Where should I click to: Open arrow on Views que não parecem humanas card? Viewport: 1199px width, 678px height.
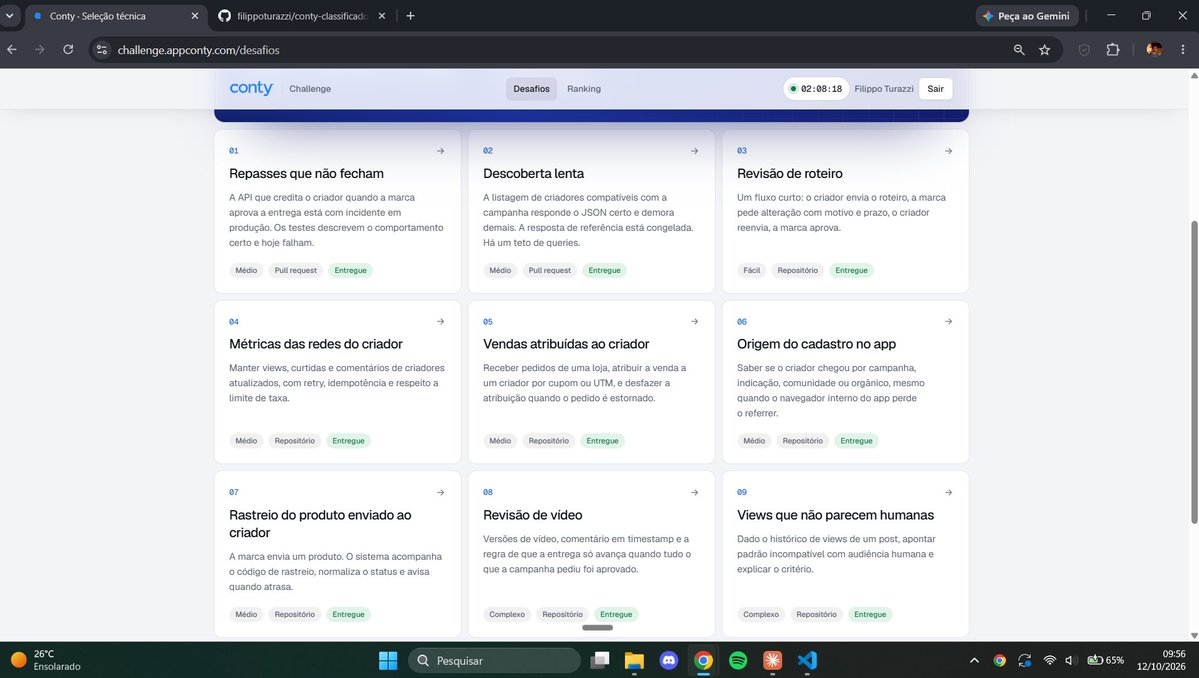(x=948, y=492)
